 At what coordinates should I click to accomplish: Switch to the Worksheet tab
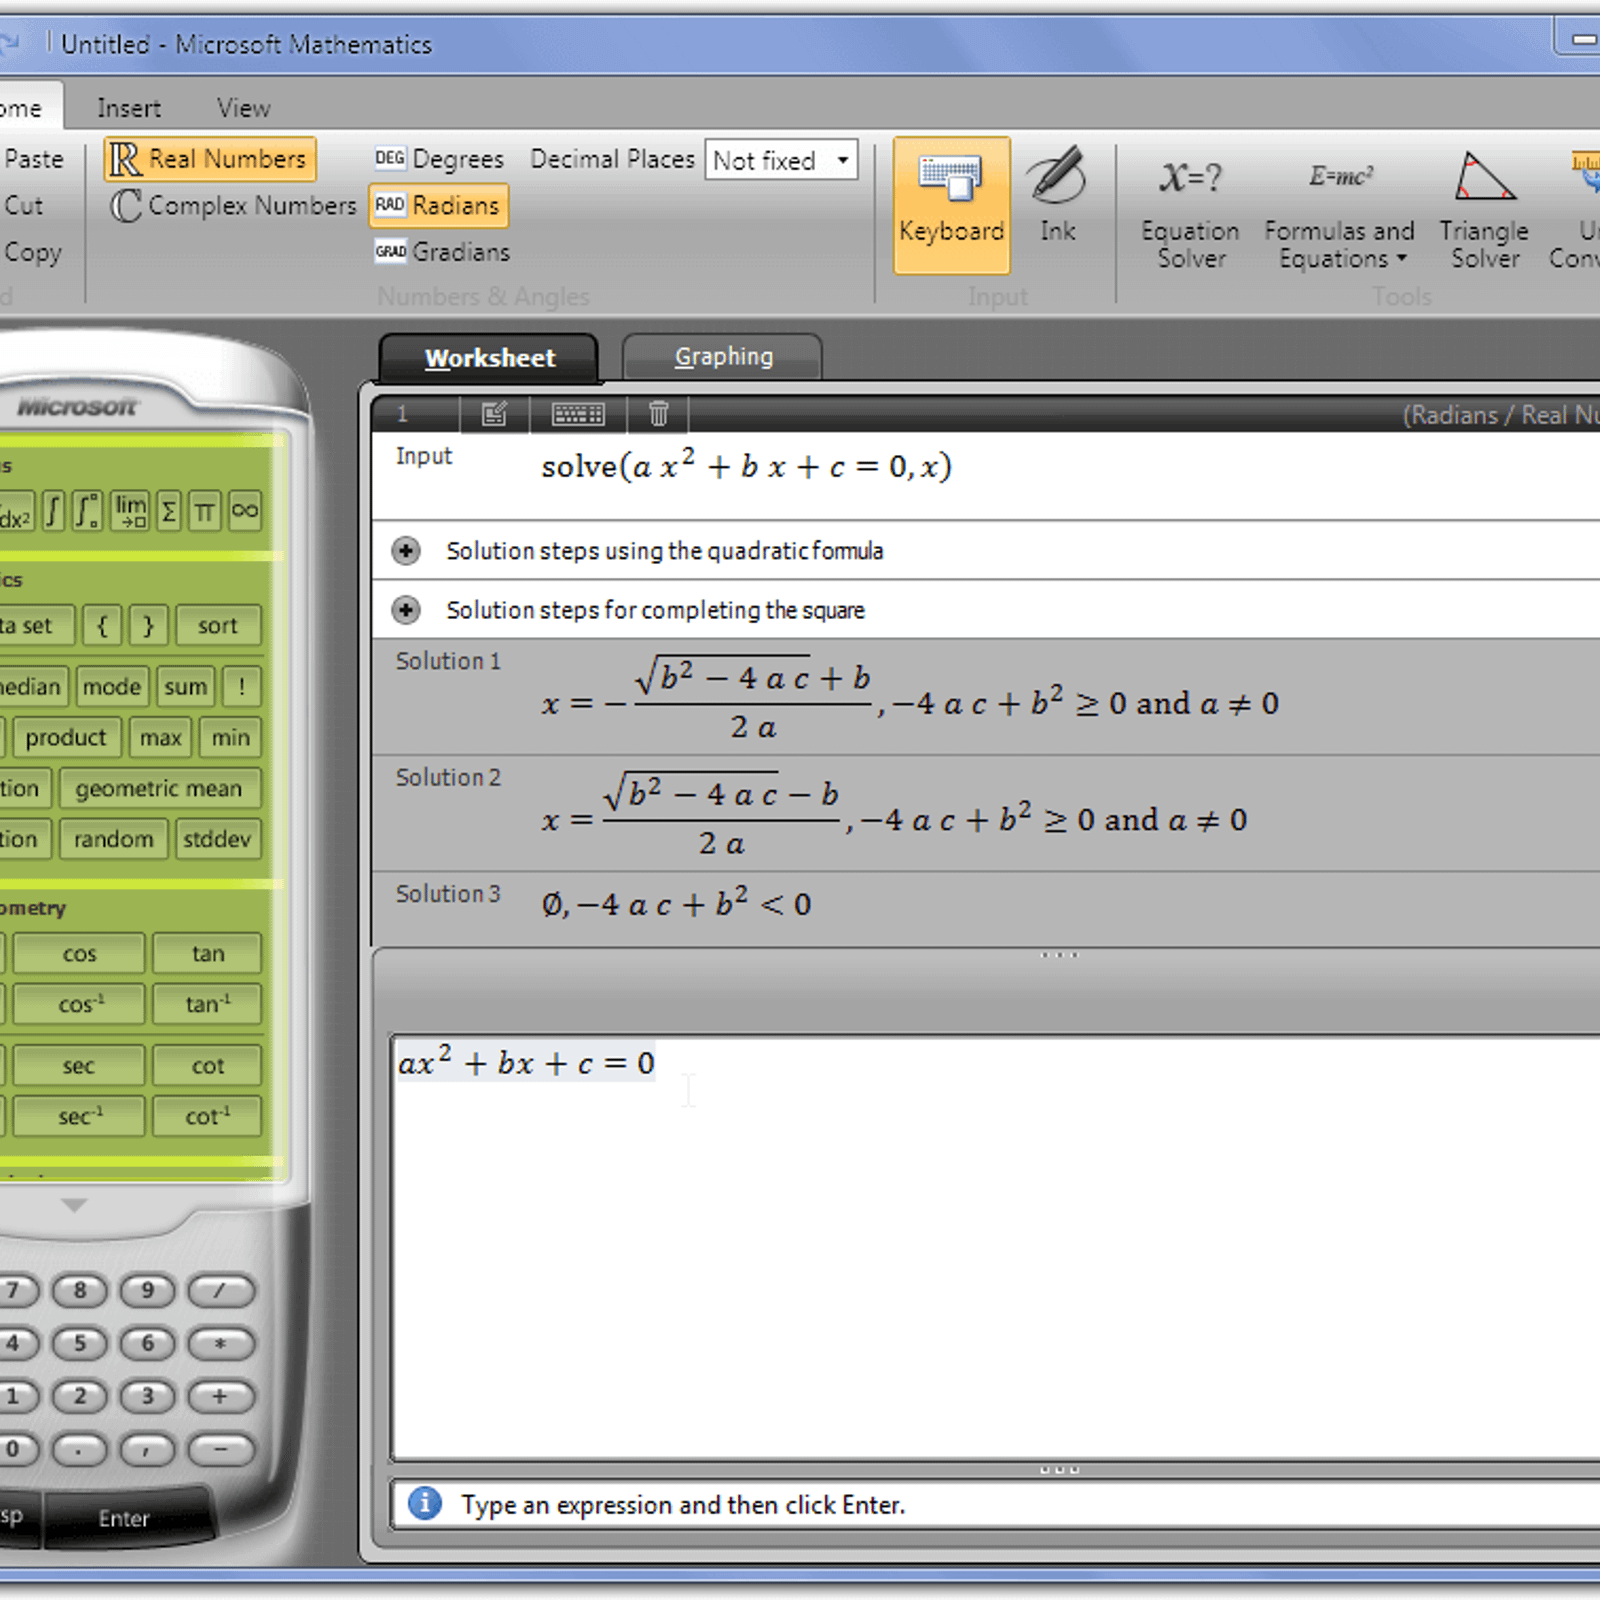pyautogui.click(x=489, y=358)
